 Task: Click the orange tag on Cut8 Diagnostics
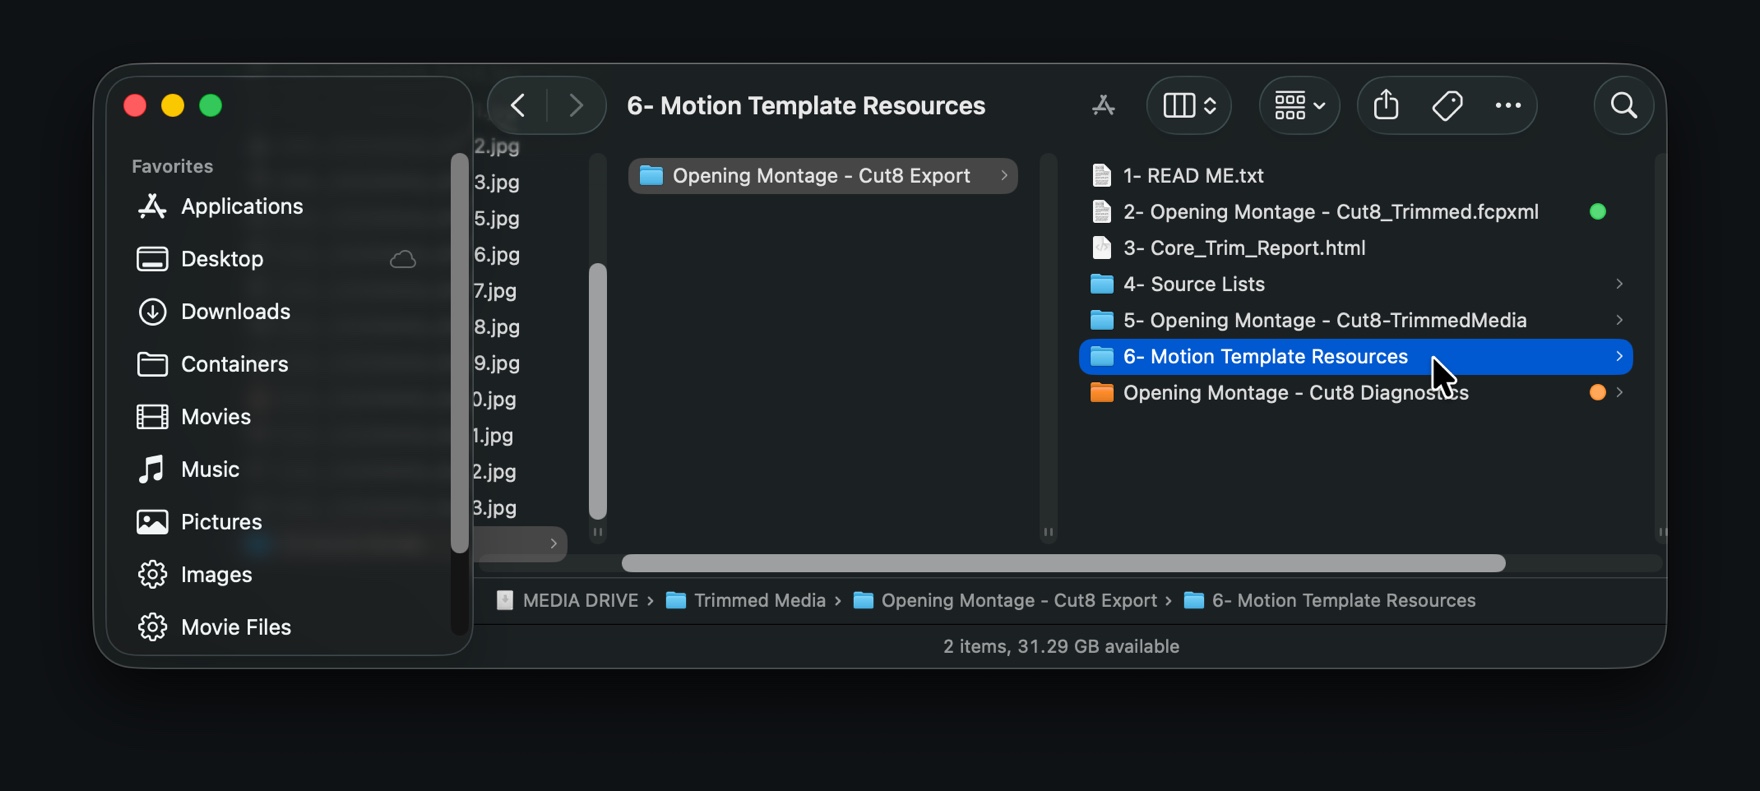[x=1598, y=392]
